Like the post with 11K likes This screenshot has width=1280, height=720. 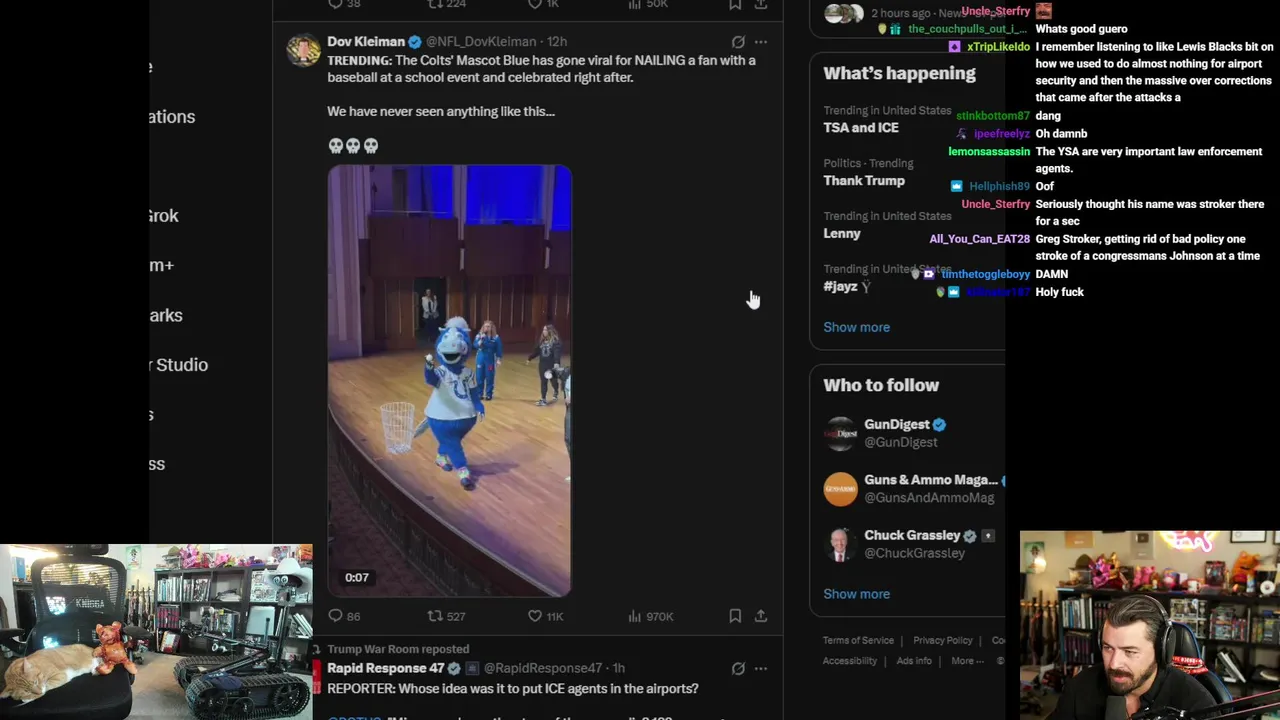pos(545,616)
